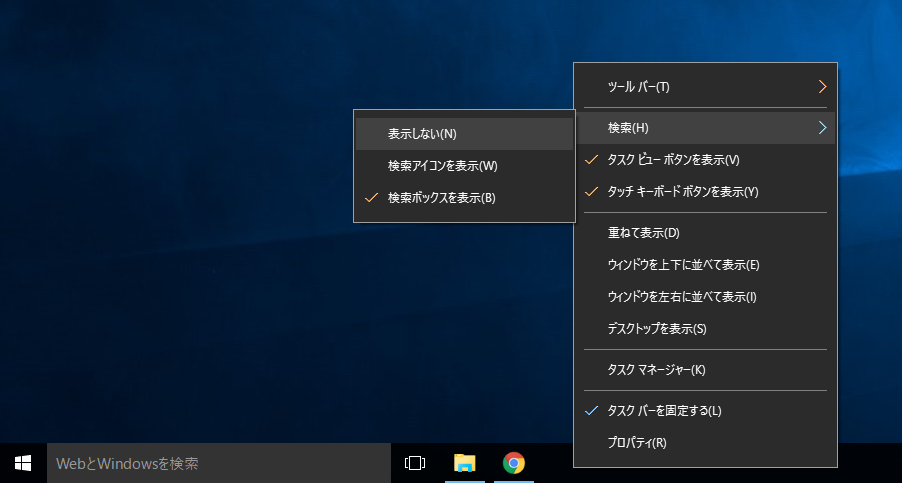902x483 pixels.
Task: Choose 検索アイコンを表示 in the submenu
Action: click(x=442, y=166)
